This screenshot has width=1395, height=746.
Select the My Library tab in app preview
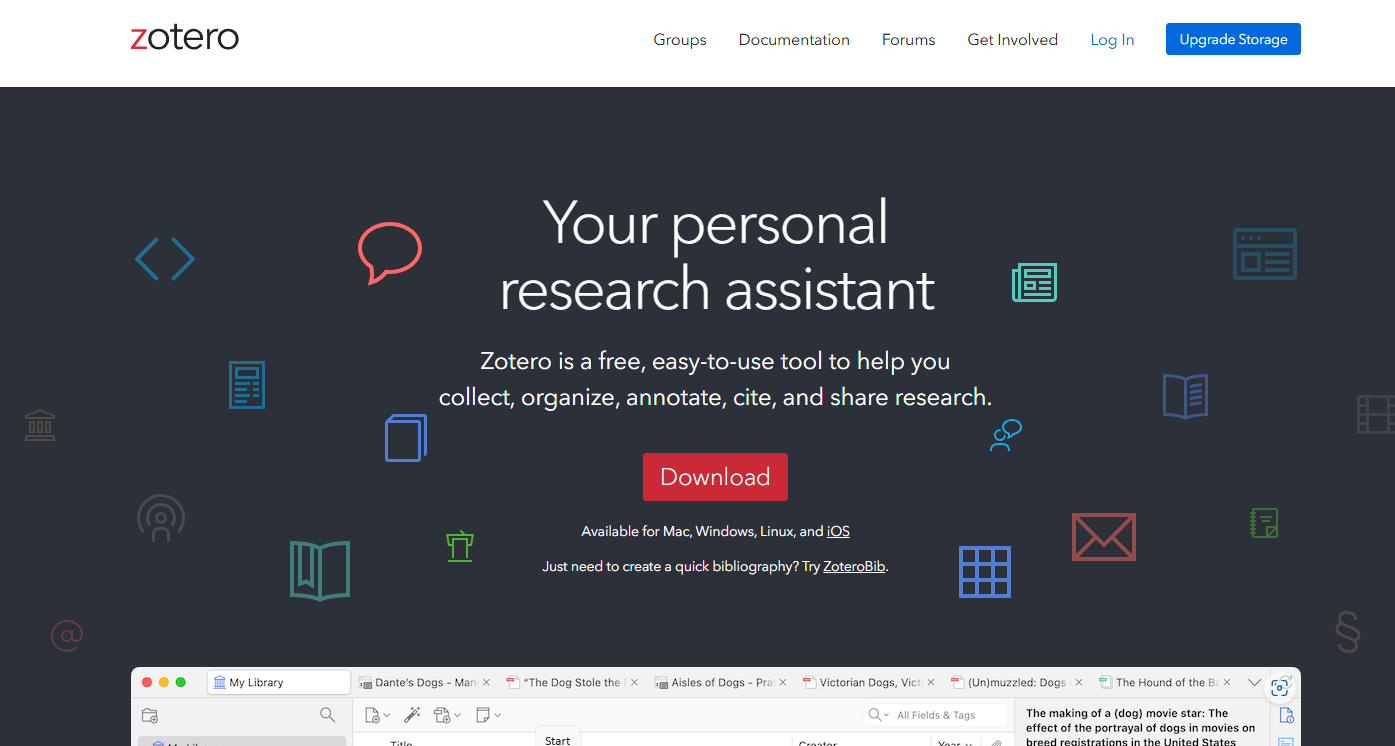(279, 682)
